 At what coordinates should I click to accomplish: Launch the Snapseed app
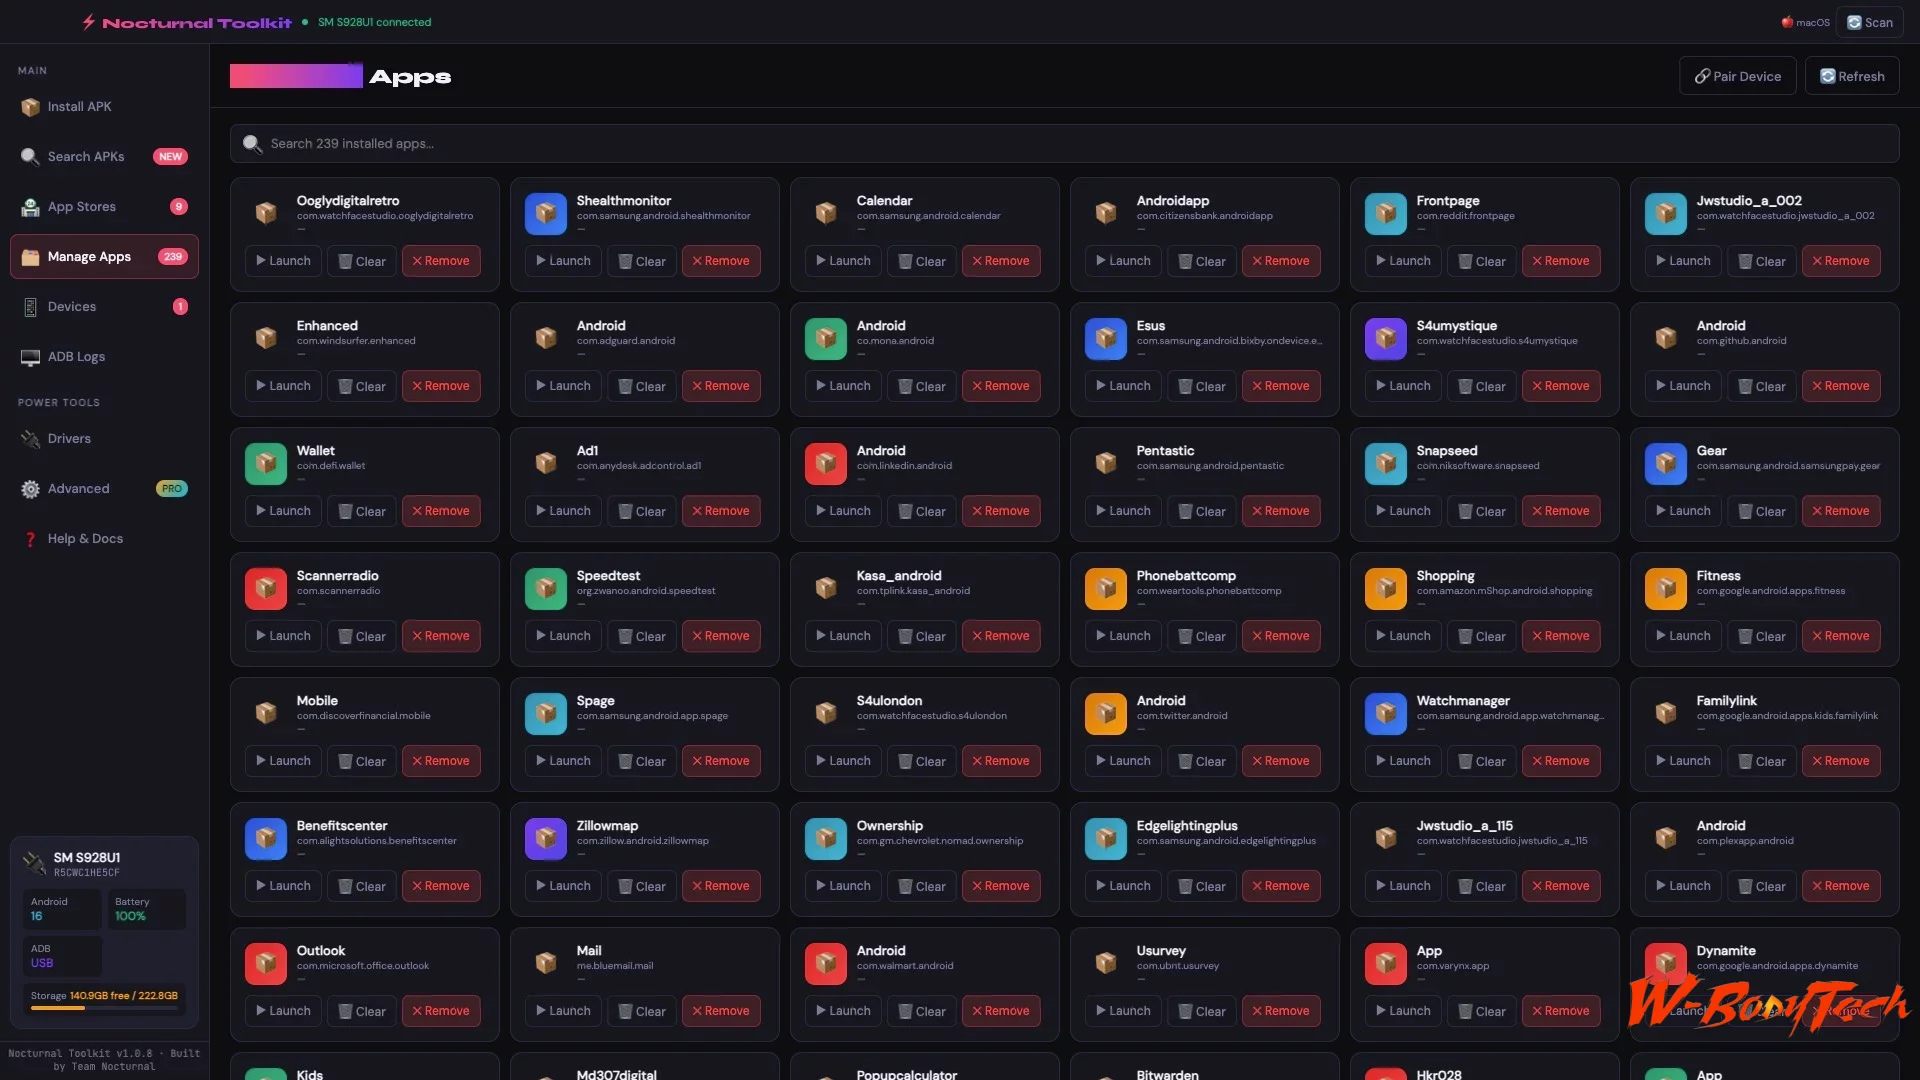(1403, 511)
